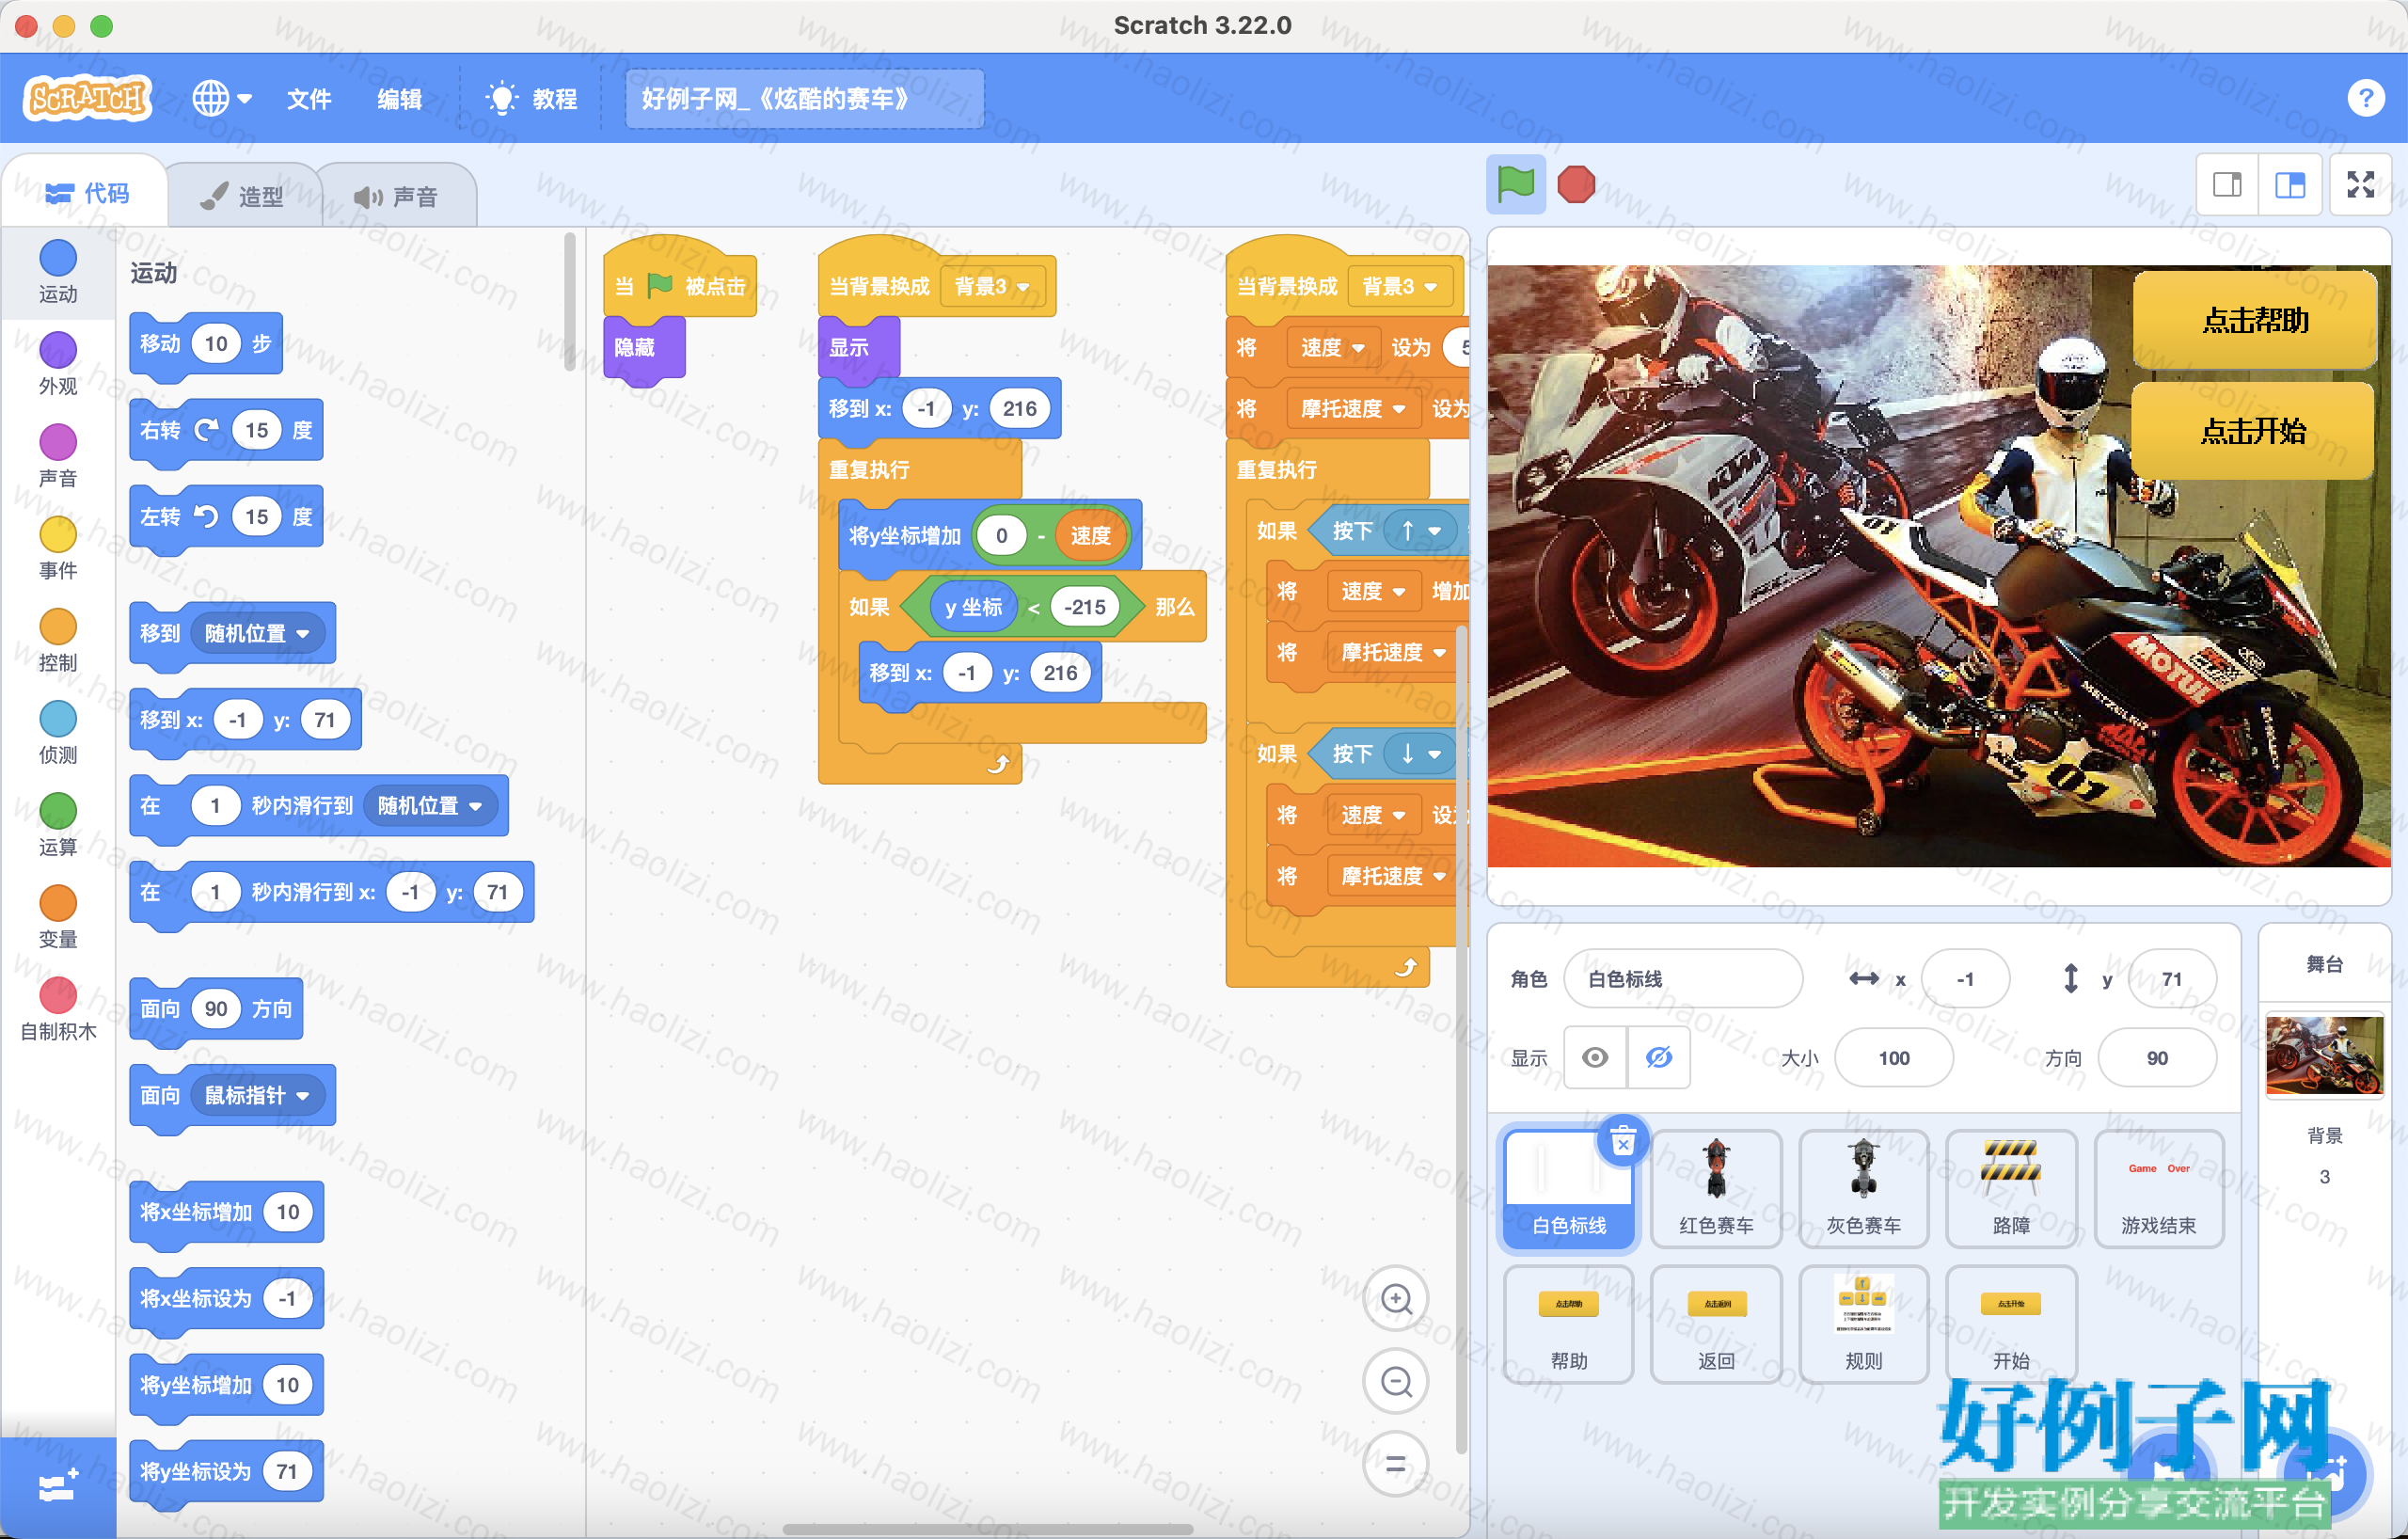
Task: Select the 开始 sprite
Action: pyautogui.click(x=2011, y=1324)
